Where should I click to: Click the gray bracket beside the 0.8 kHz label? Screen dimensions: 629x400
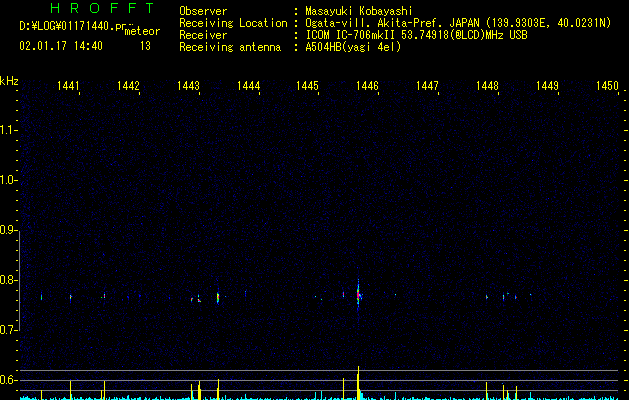19,280
